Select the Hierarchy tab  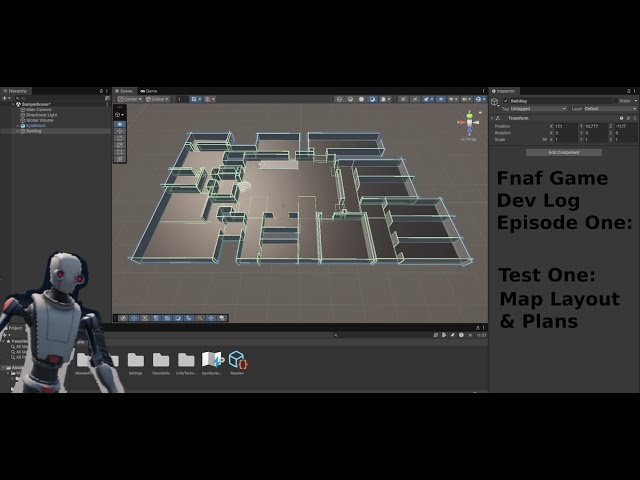coord(16,91)
